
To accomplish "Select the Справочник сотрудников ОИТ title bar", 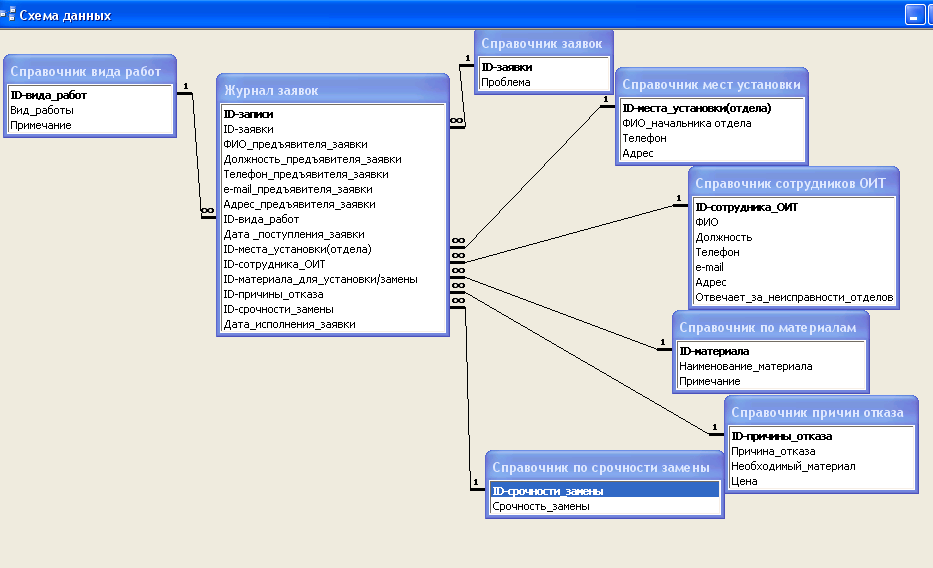I will (x=793, y=183).
